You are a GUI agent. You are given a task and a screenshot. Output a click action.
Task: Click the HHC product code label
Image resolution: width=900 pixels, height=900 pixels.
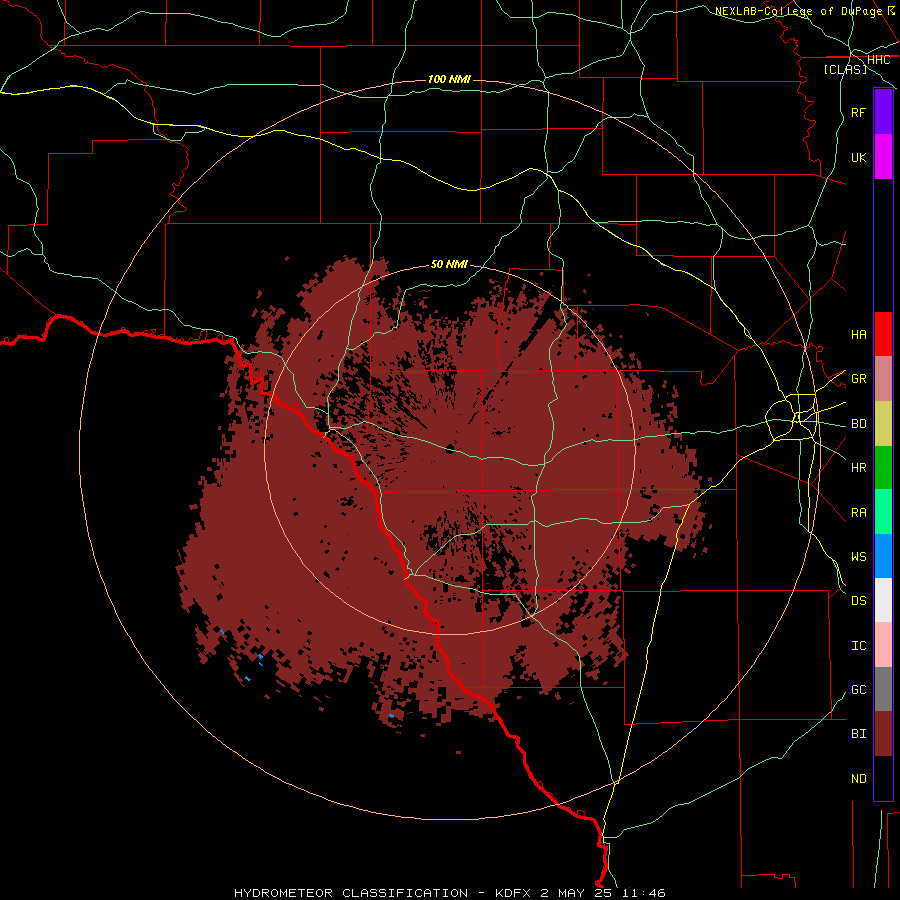tap(878, 60)
